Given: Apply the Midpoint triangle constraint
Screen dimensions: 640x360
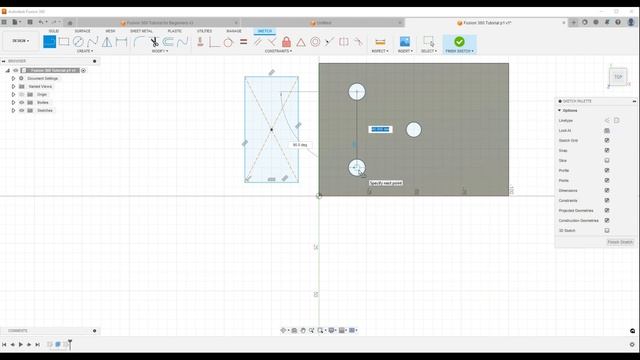Looking at the screenshot, I should 301,42.
